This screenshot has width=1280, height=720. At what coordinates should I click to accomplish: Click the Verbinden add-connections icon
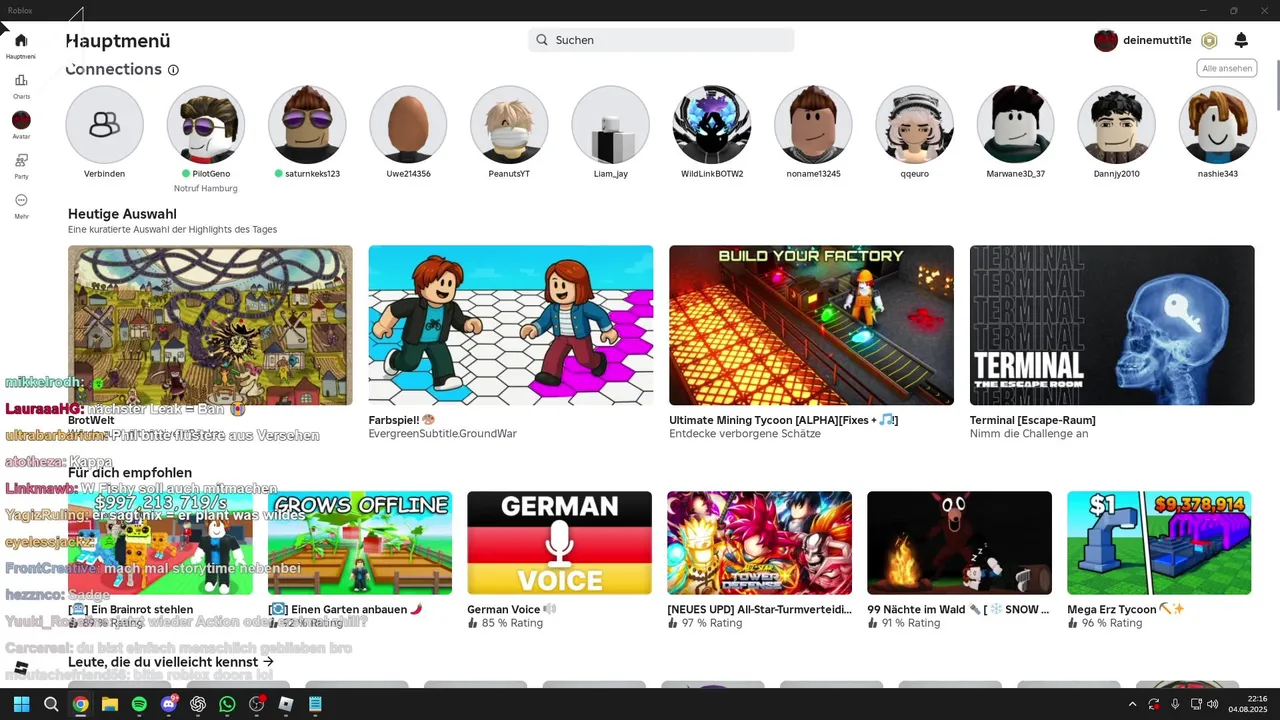coord(105,124)
